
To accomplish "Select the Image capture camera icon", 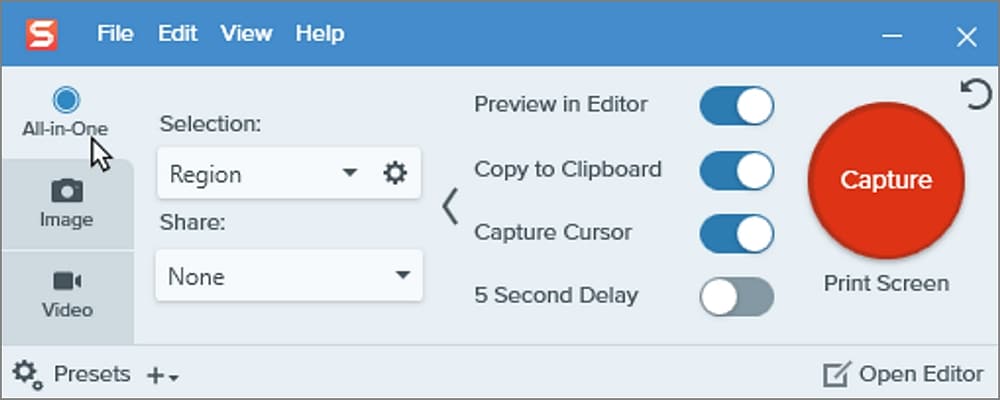I will tap(66, 190).
